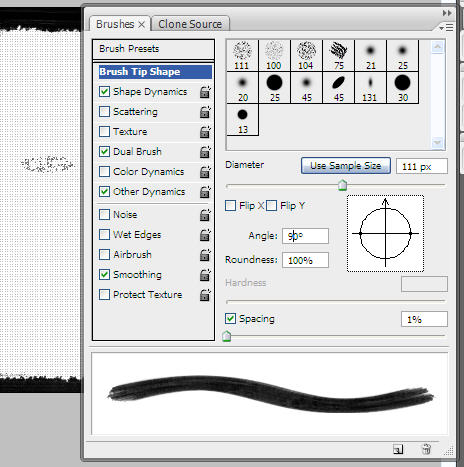Enable the Noise checkbox
The image size is (464, 467).
104,214
